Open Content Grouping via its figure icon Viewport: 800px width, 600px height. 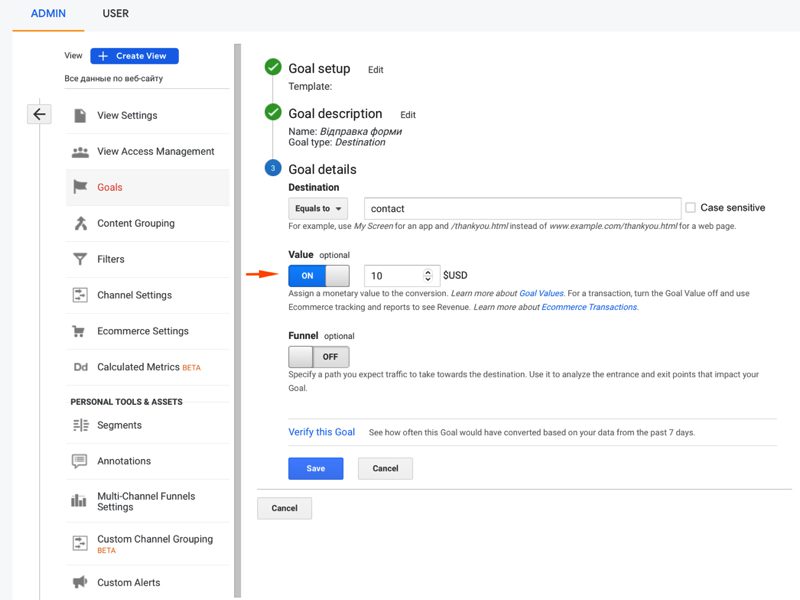(80, 223)
